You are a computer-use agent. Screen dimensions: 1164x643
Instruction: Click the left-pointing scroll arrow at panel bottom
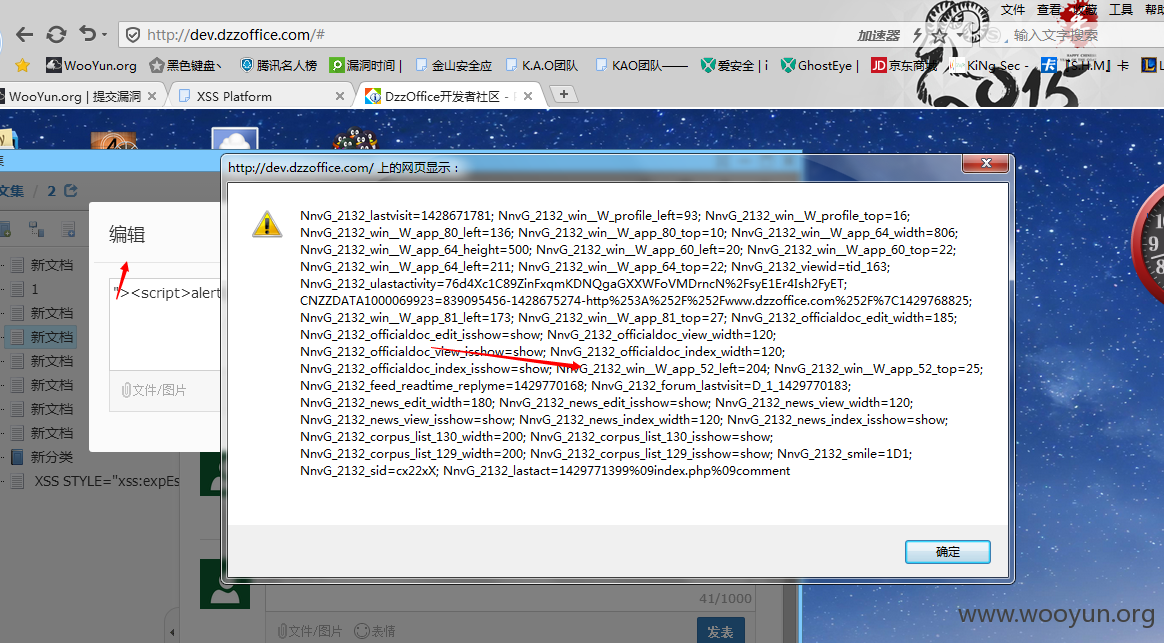tap(172, 633)
